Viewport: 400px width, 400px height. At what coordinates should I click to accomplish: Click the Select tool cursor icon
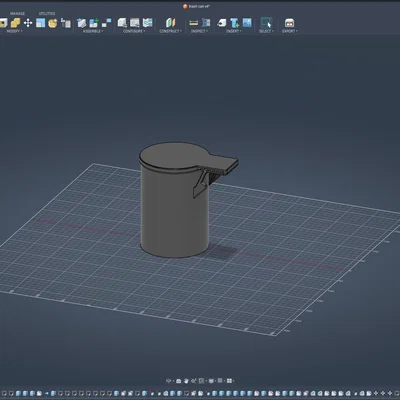pos(266,23)
